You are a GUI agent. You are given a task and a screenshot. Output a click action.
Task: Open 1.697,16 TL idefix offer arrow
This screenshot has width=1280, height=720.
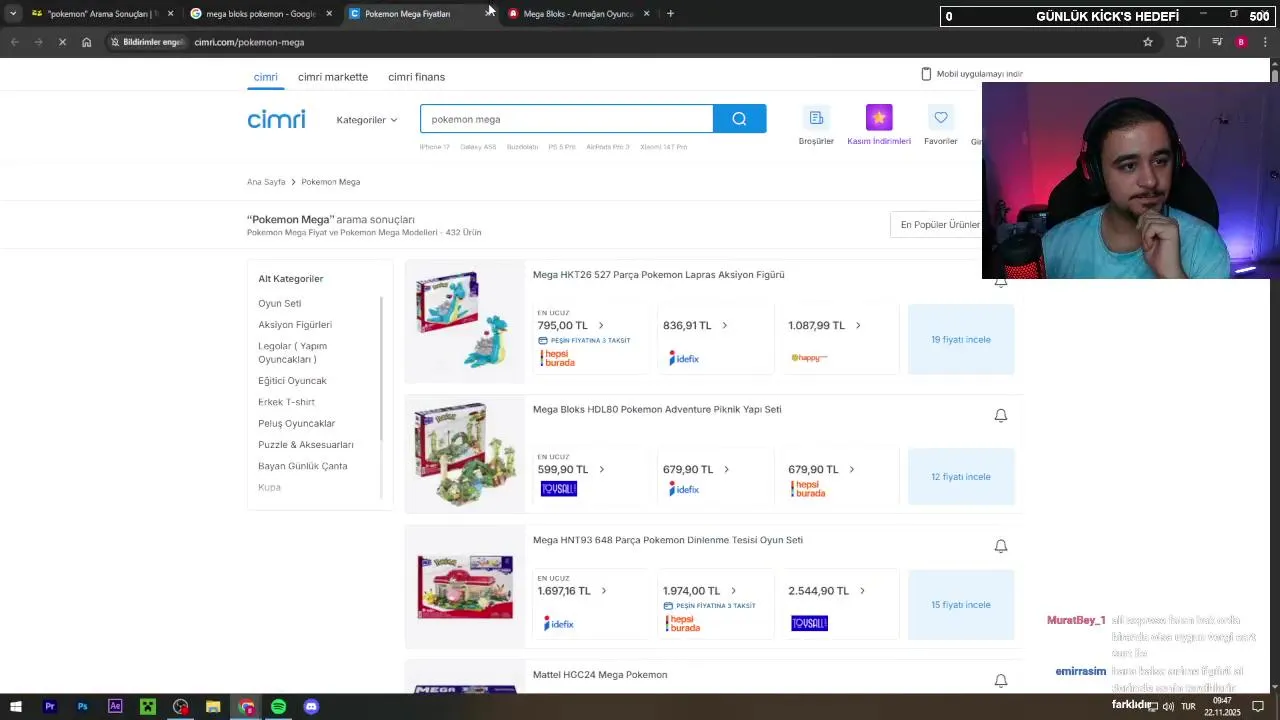click(x=603, y=591)
